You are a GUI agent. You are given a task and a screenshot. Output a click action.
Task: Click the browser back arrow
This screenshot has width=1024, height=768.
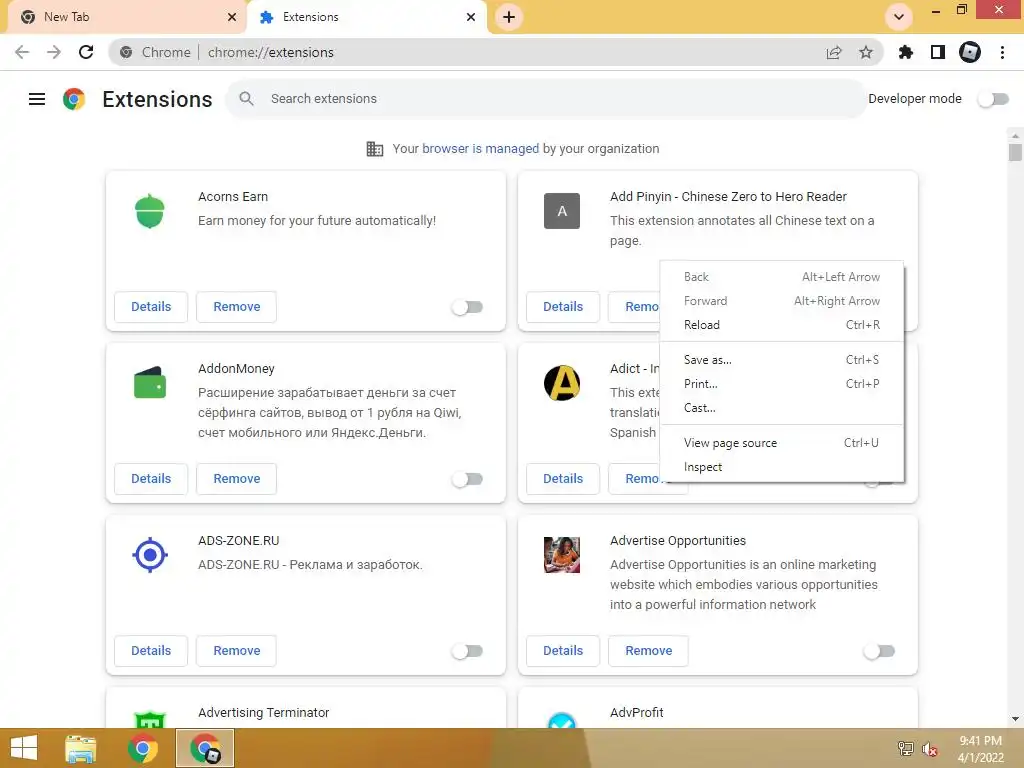(x=22, y=52)
